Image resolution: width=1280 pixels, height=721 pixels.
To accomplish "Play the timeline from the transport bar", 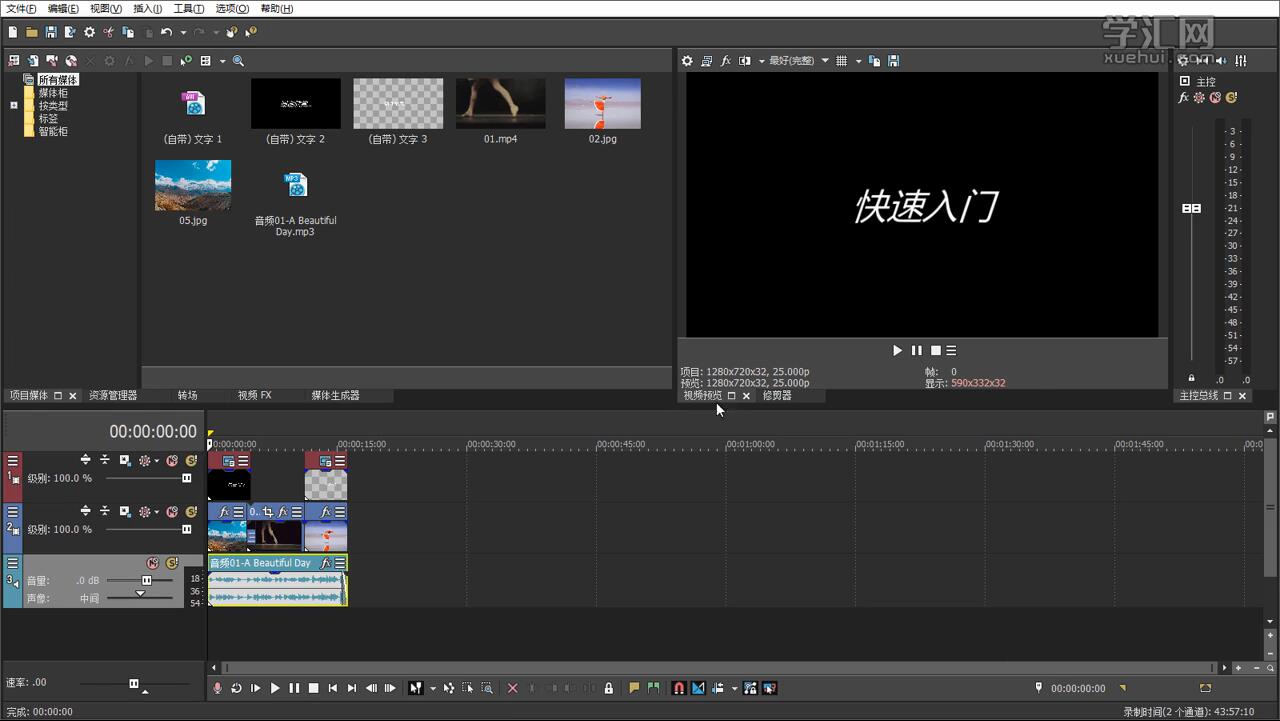I will (x=275, y=688).
